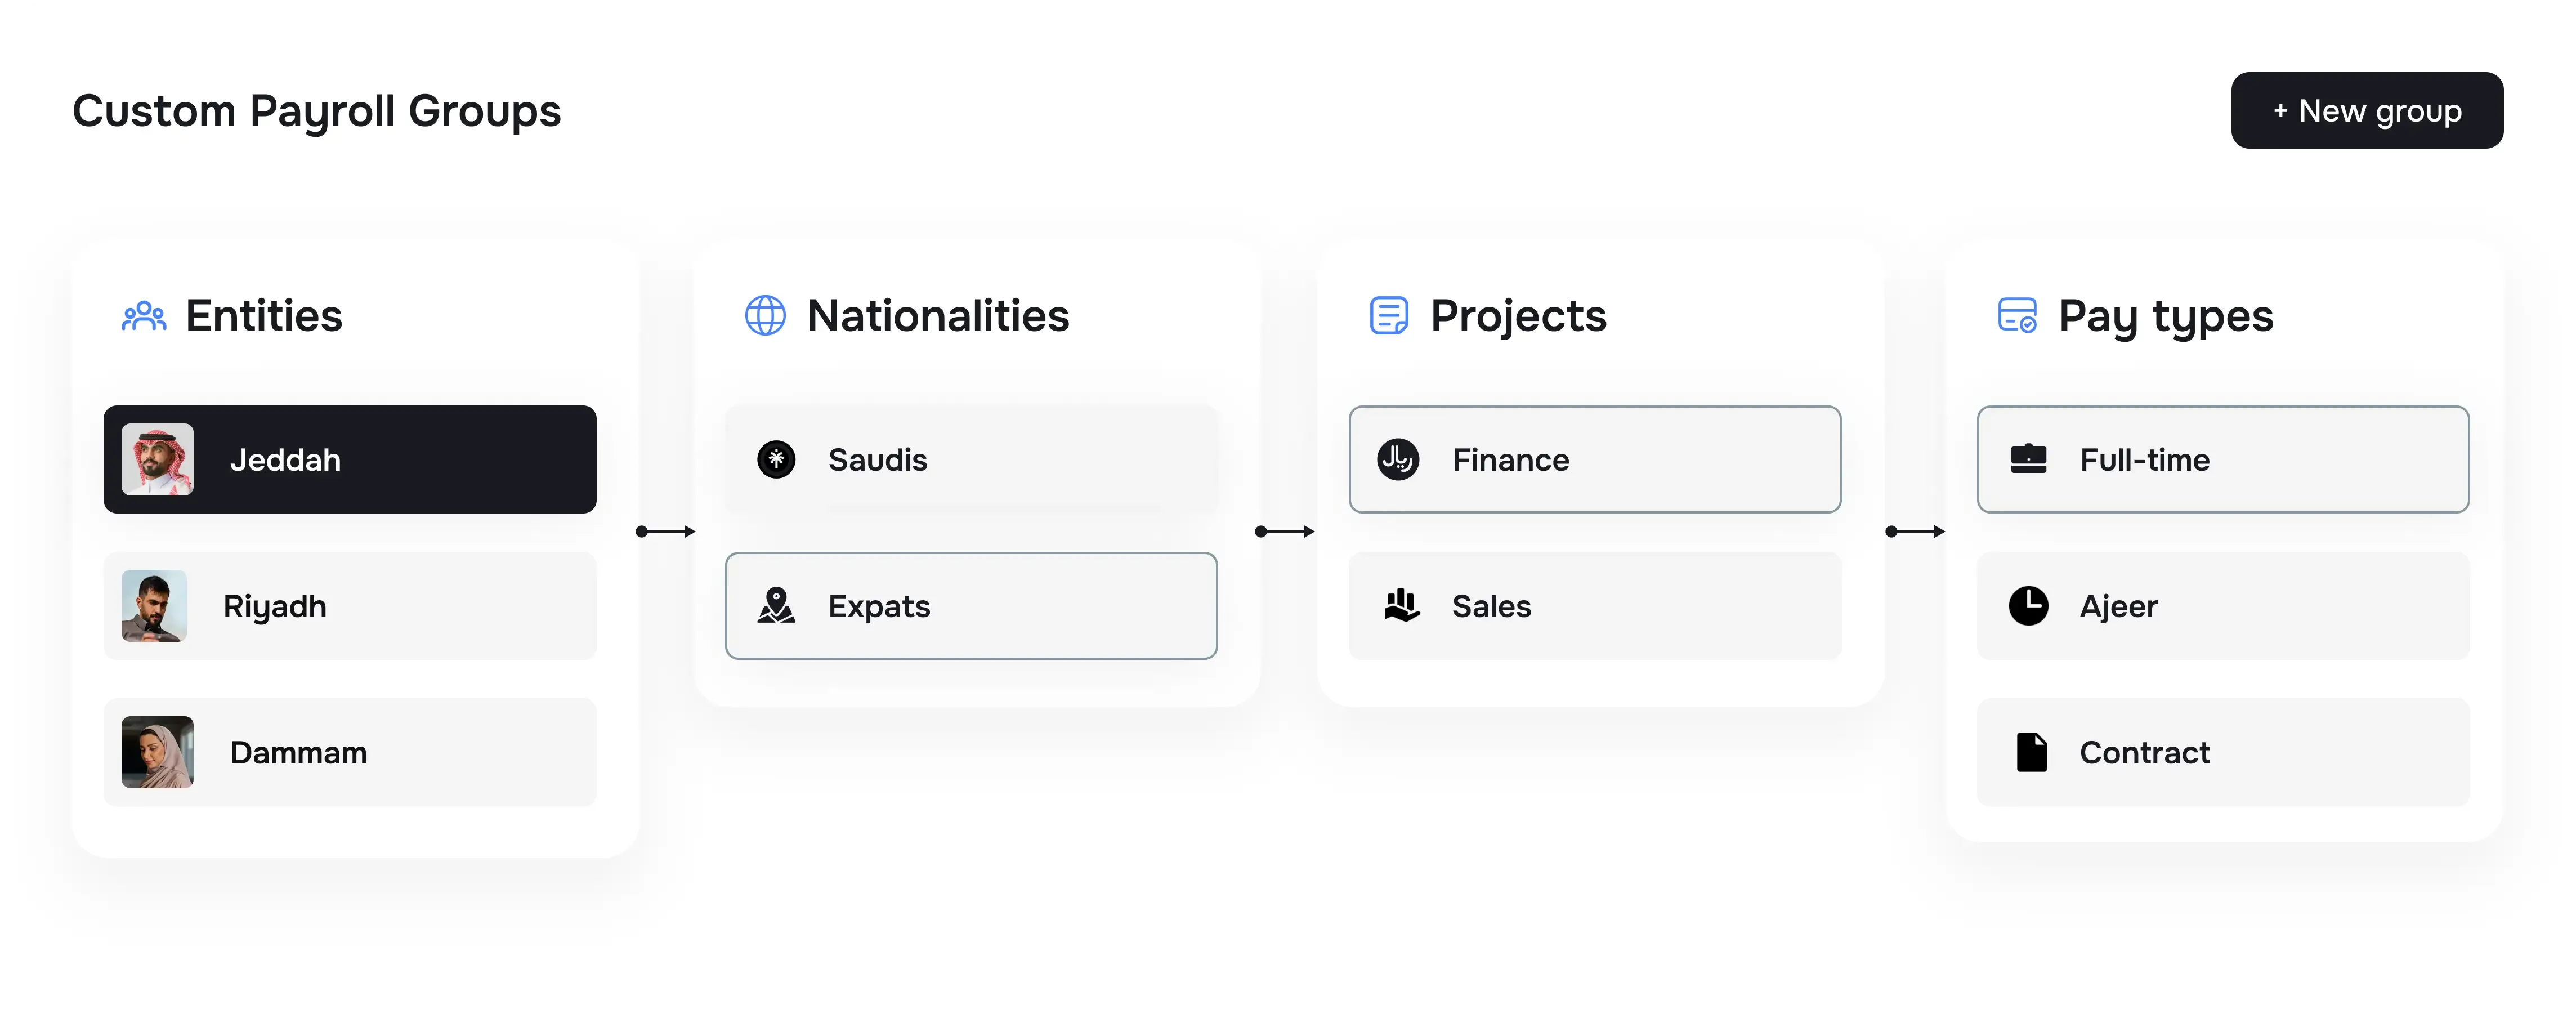Select the Riyadh entity
This screenshot has height=1018, width=2576.
[x=350, y=606]
